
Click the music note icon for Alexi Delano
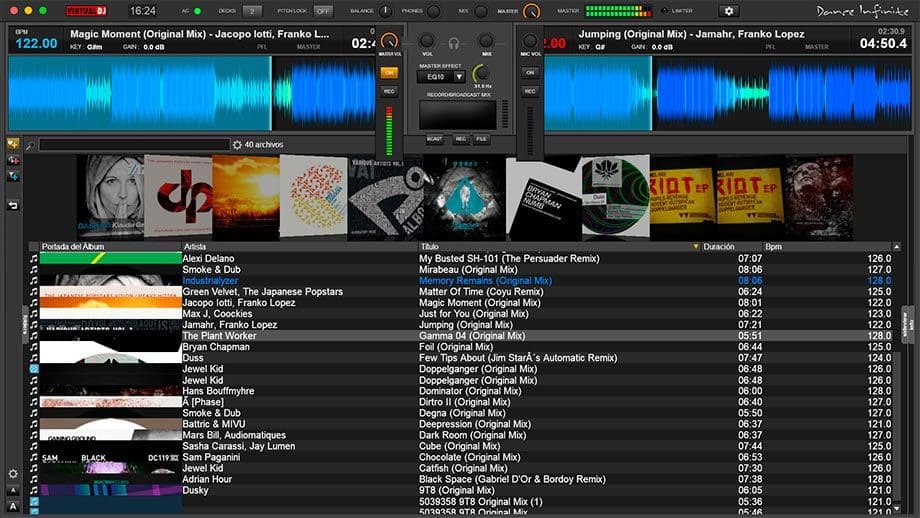pyautogui.click(x=33, y=258)
